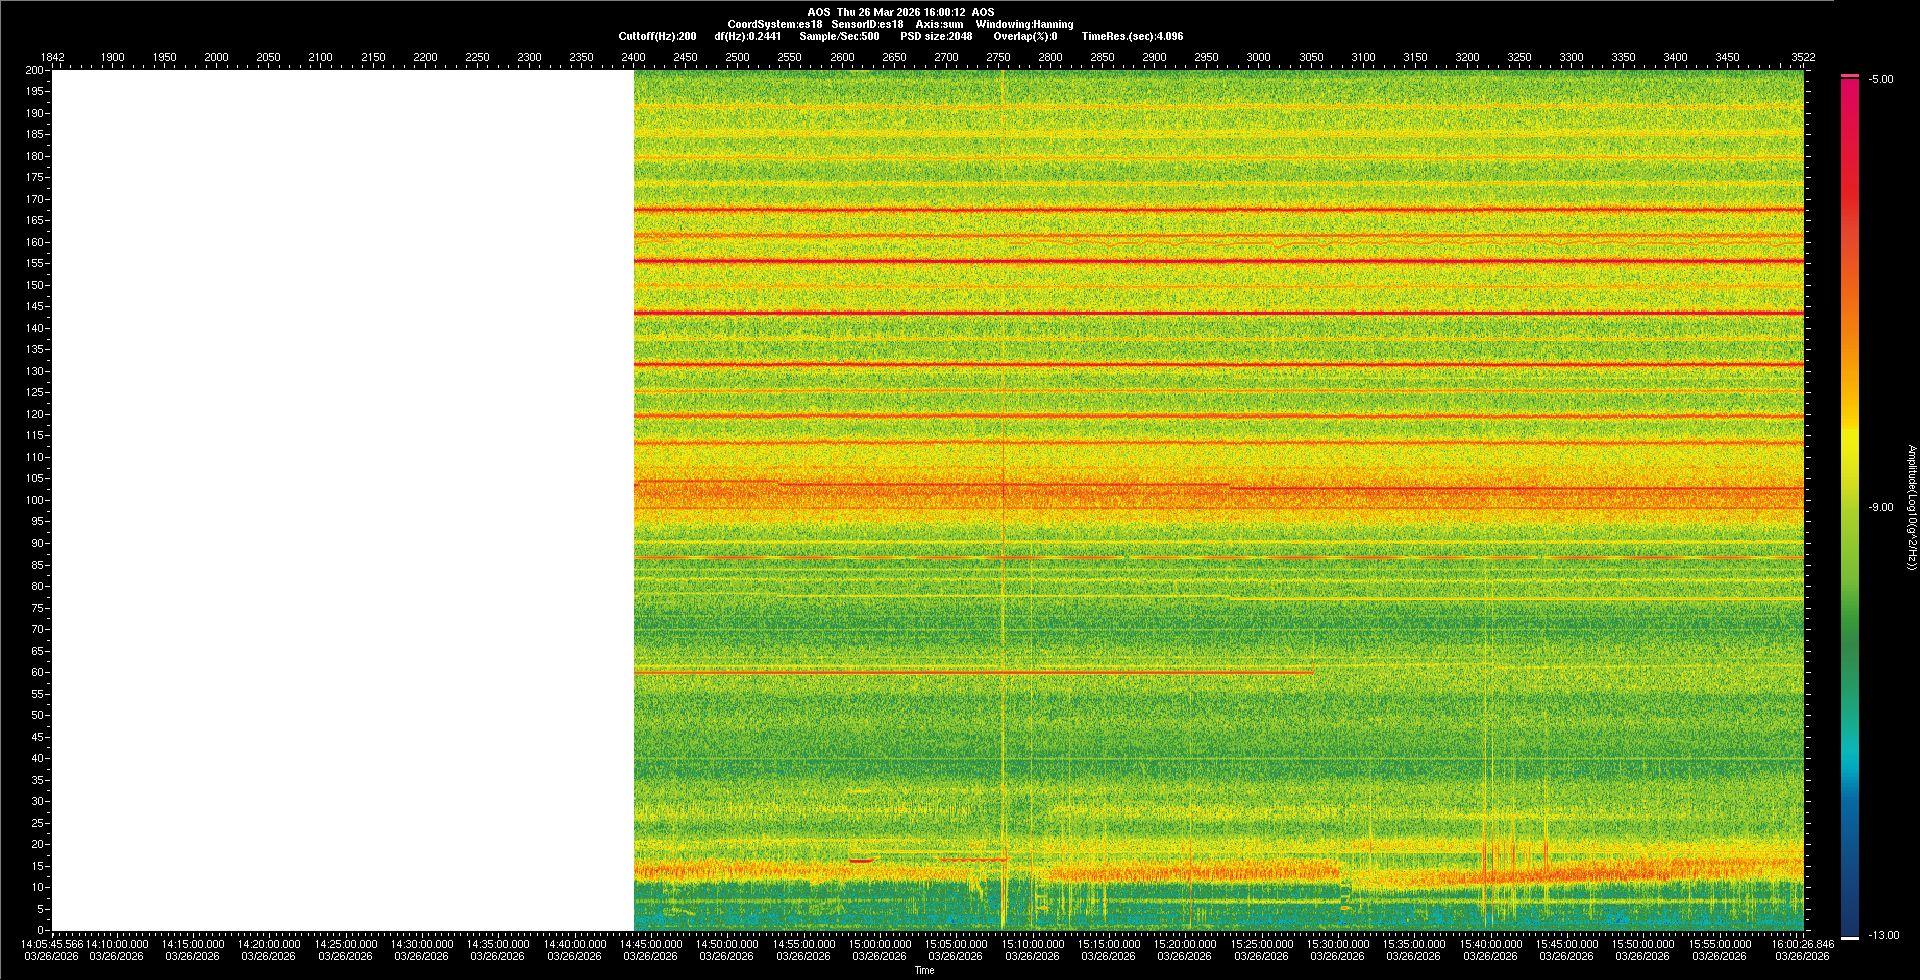Click the white bottom marker of the colorbar

point(1850,937)
